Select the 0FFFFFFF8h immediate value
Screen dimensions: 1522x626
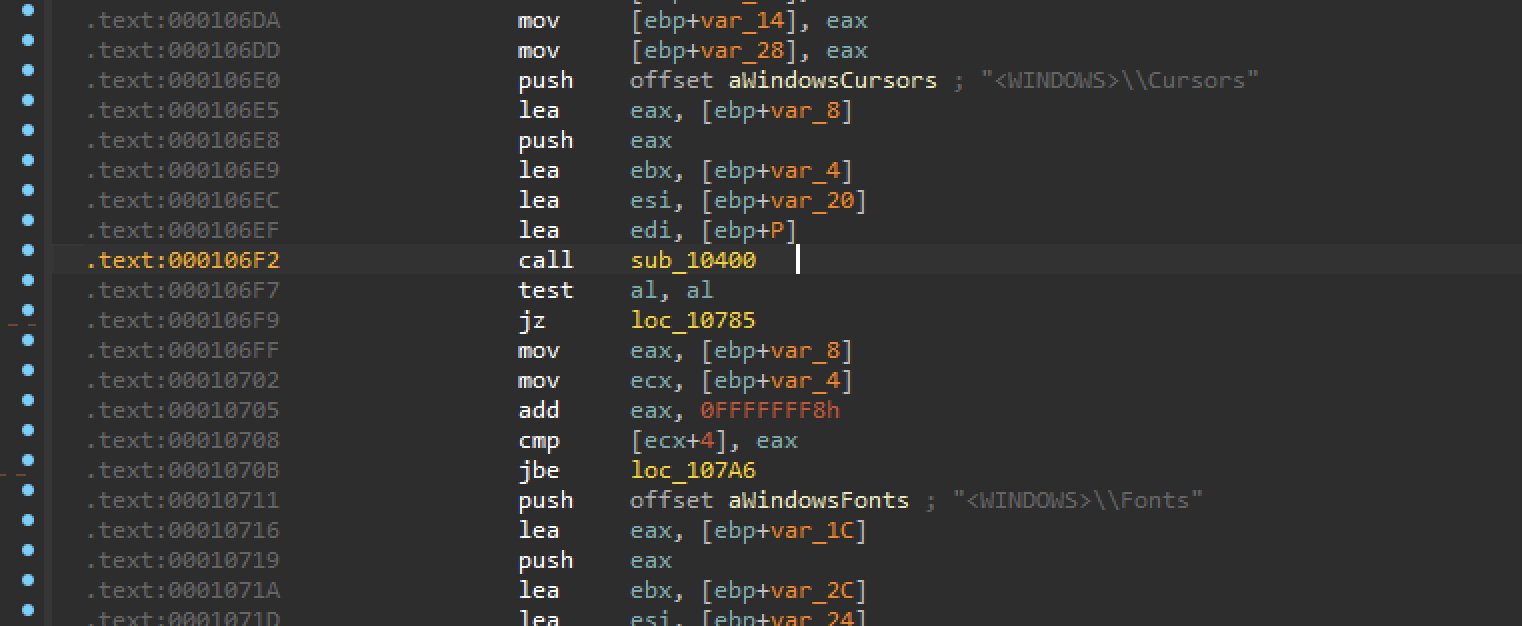(770, 411)
